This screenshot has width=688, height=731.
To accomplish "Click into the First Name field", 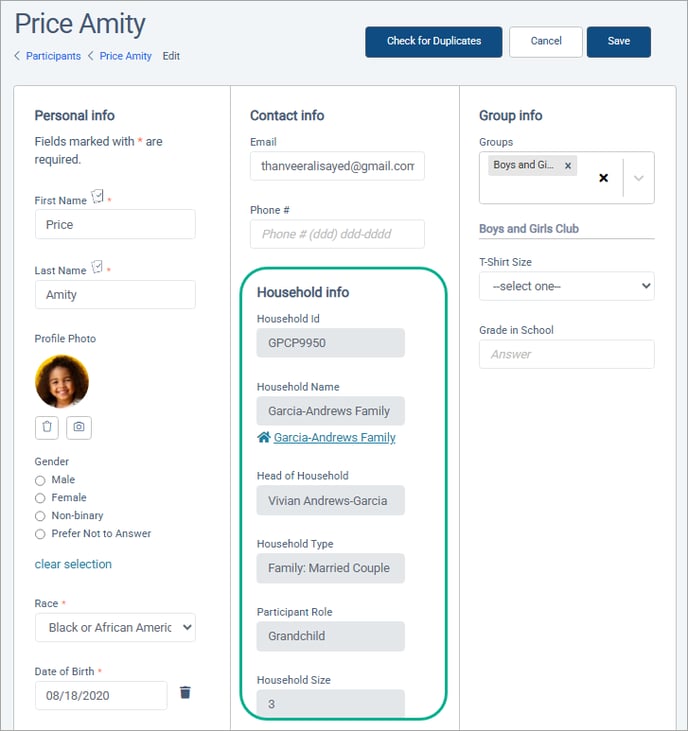I will coord(115,224).
